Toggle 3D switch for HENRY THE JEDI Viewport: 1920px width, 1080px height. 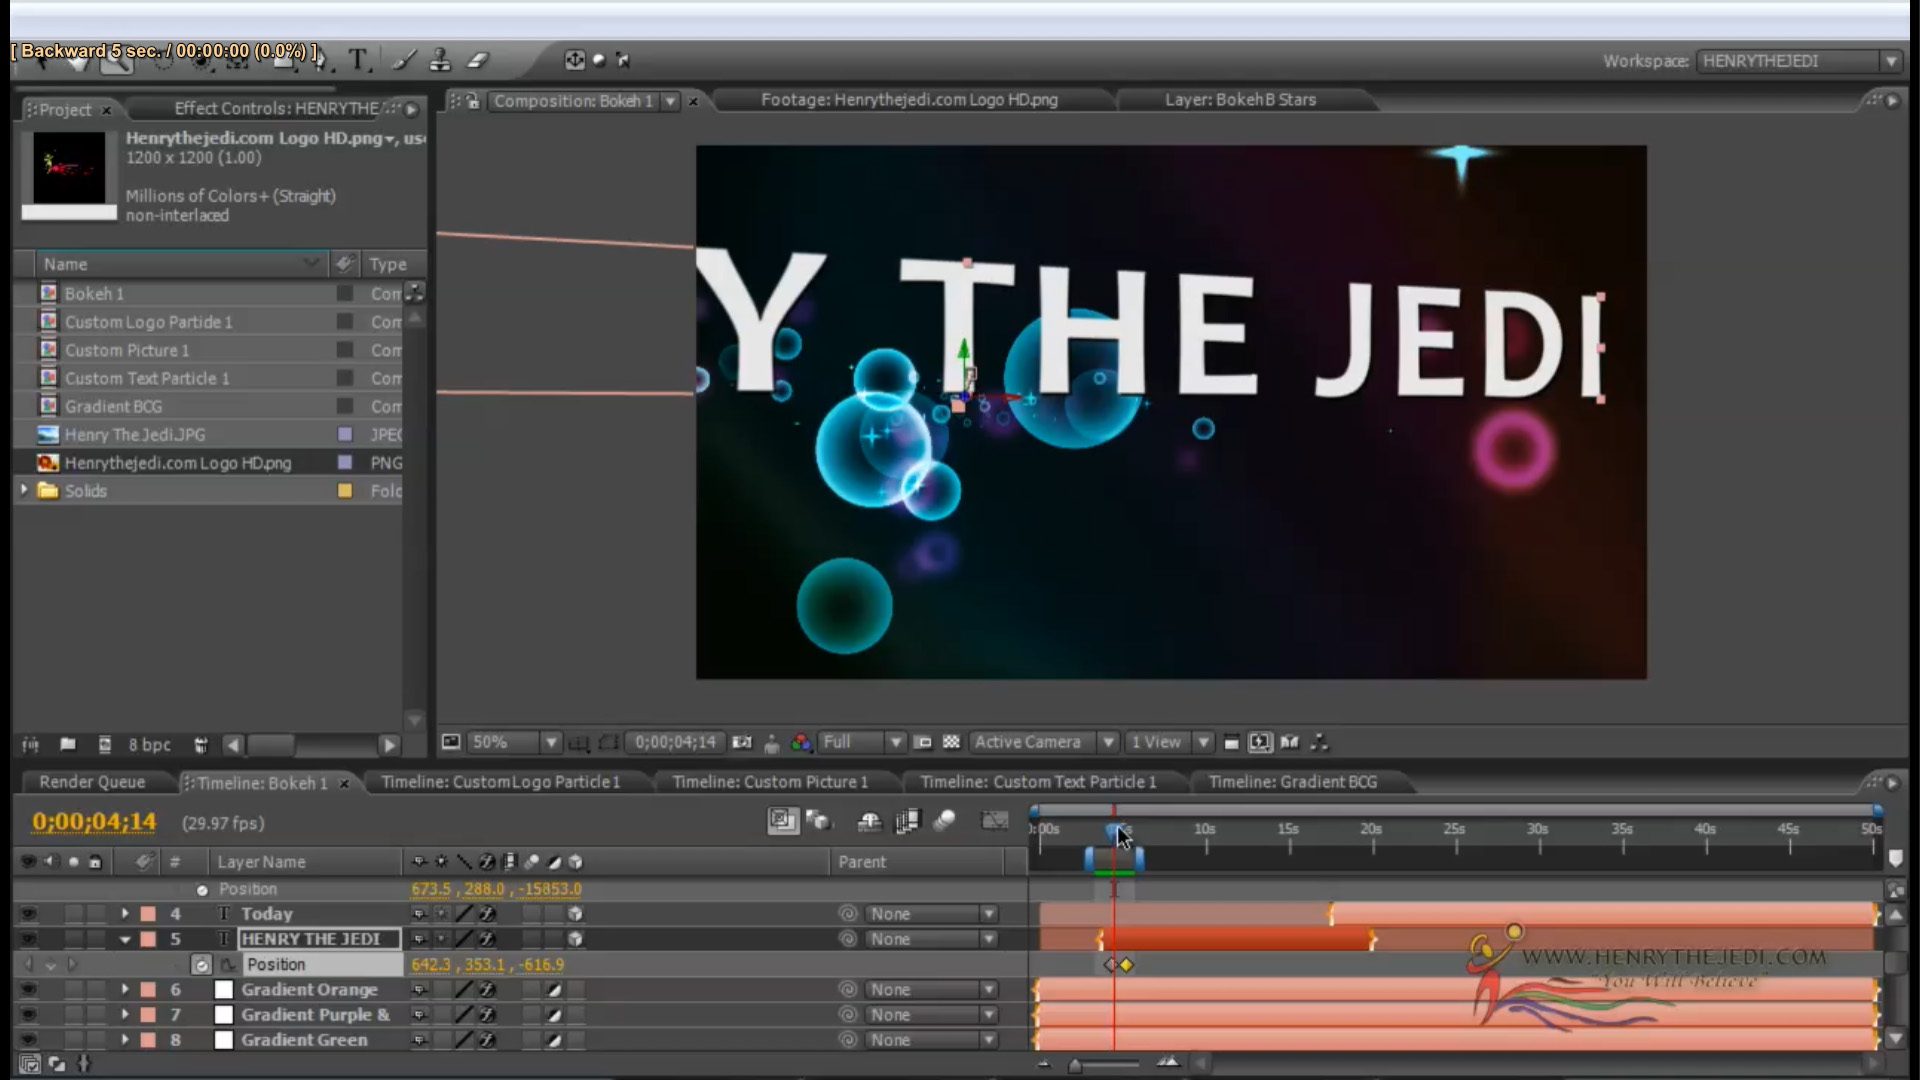[x=575, y=939]
